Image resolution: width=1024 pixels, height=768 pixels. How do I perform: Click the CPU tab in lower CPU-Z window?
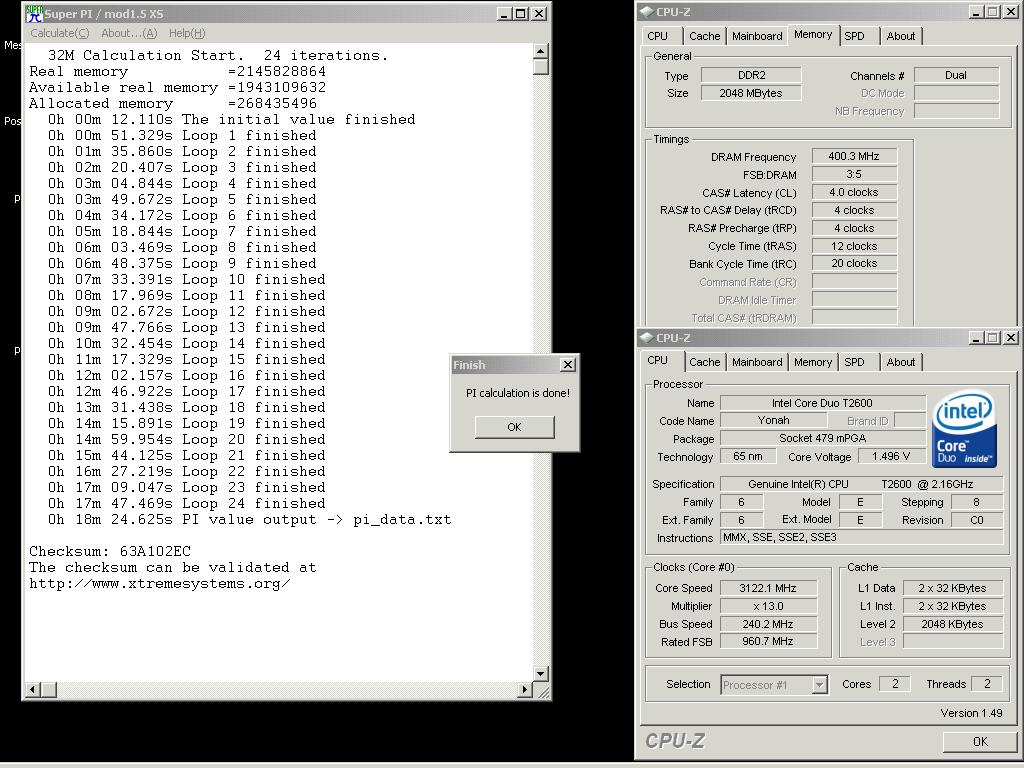coord(658,360)
